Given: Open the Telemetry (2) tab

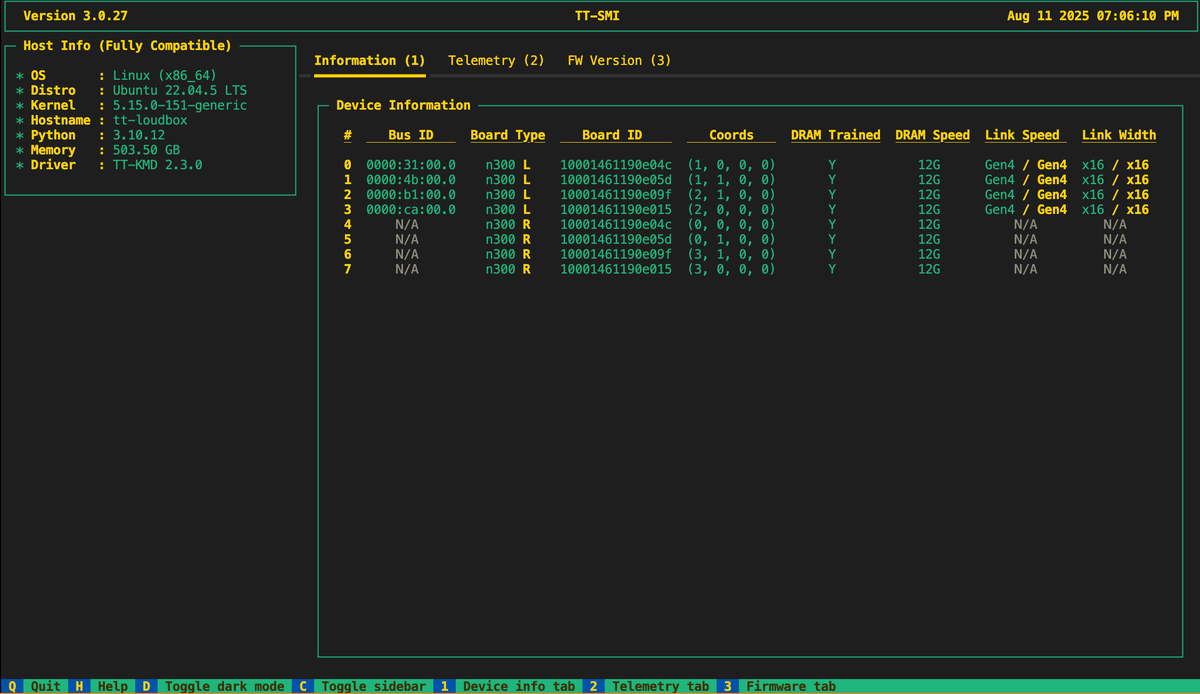Looking at the screenshot, I should 496,60.
